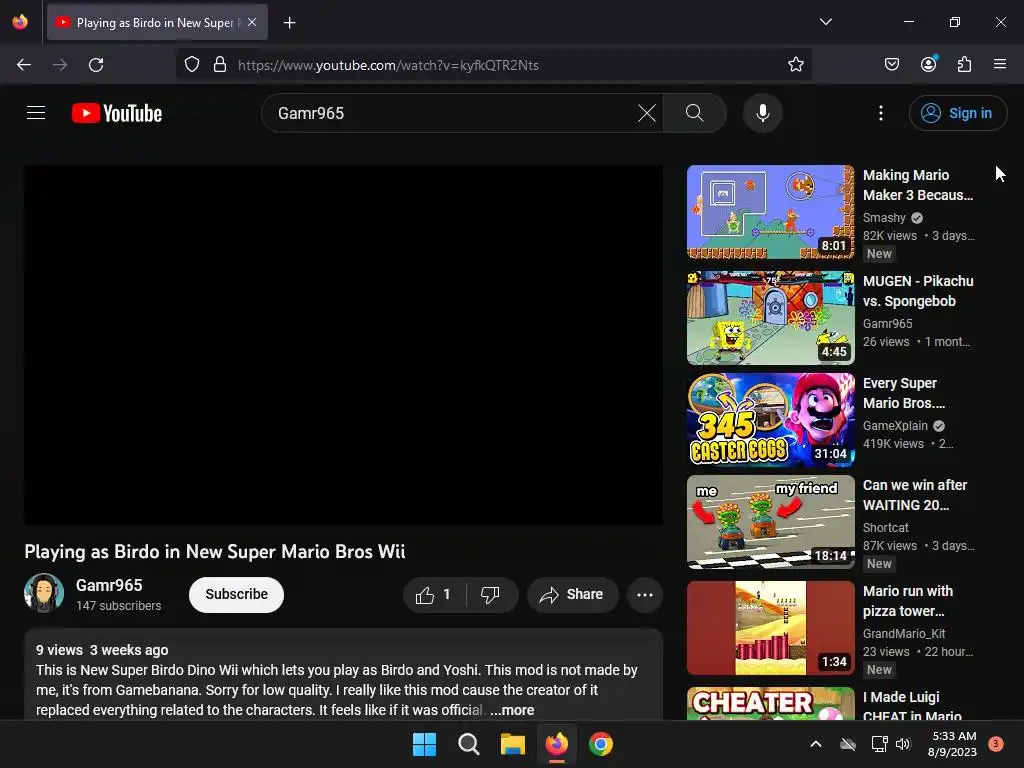Show hidden system tray icons chevron
This screenshot has height=768, width=1024.
[x=816, y=744]
